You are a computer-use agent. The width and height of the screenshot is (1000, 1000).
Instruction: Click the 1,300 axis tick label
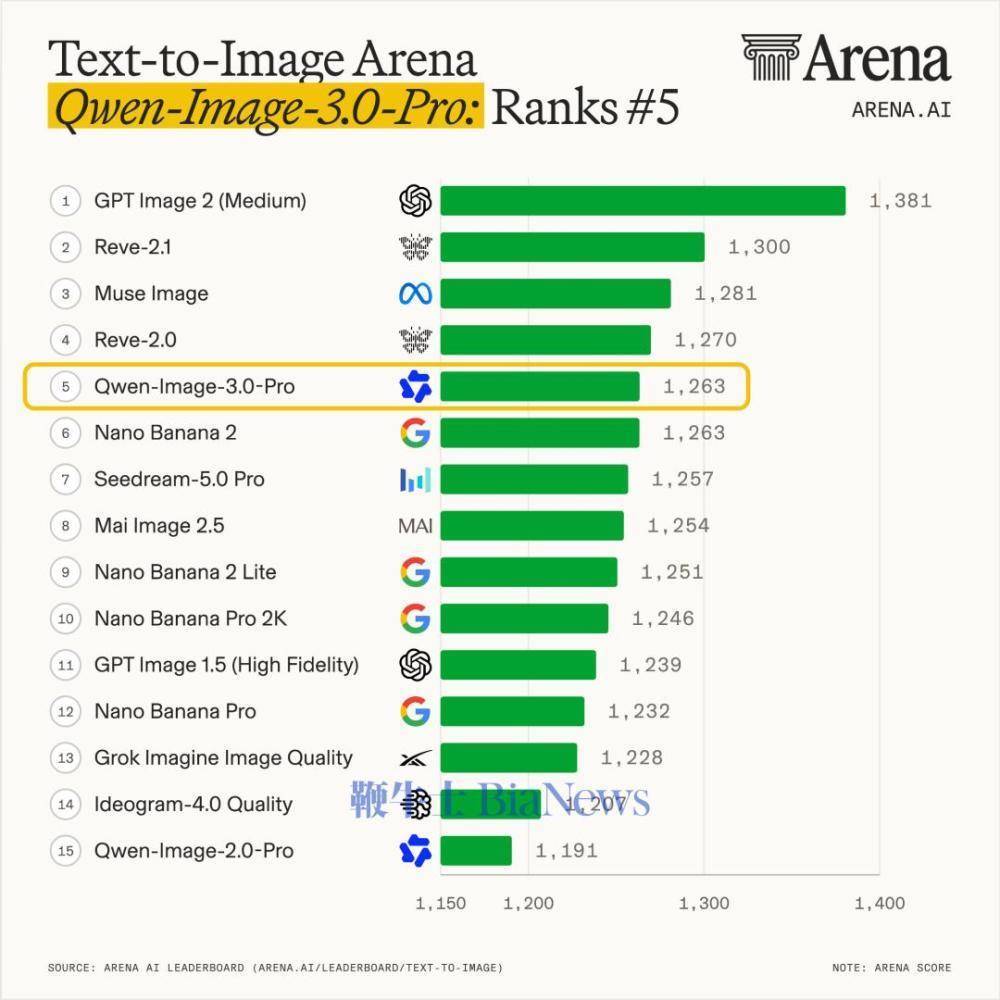click(x=703, y=903)
